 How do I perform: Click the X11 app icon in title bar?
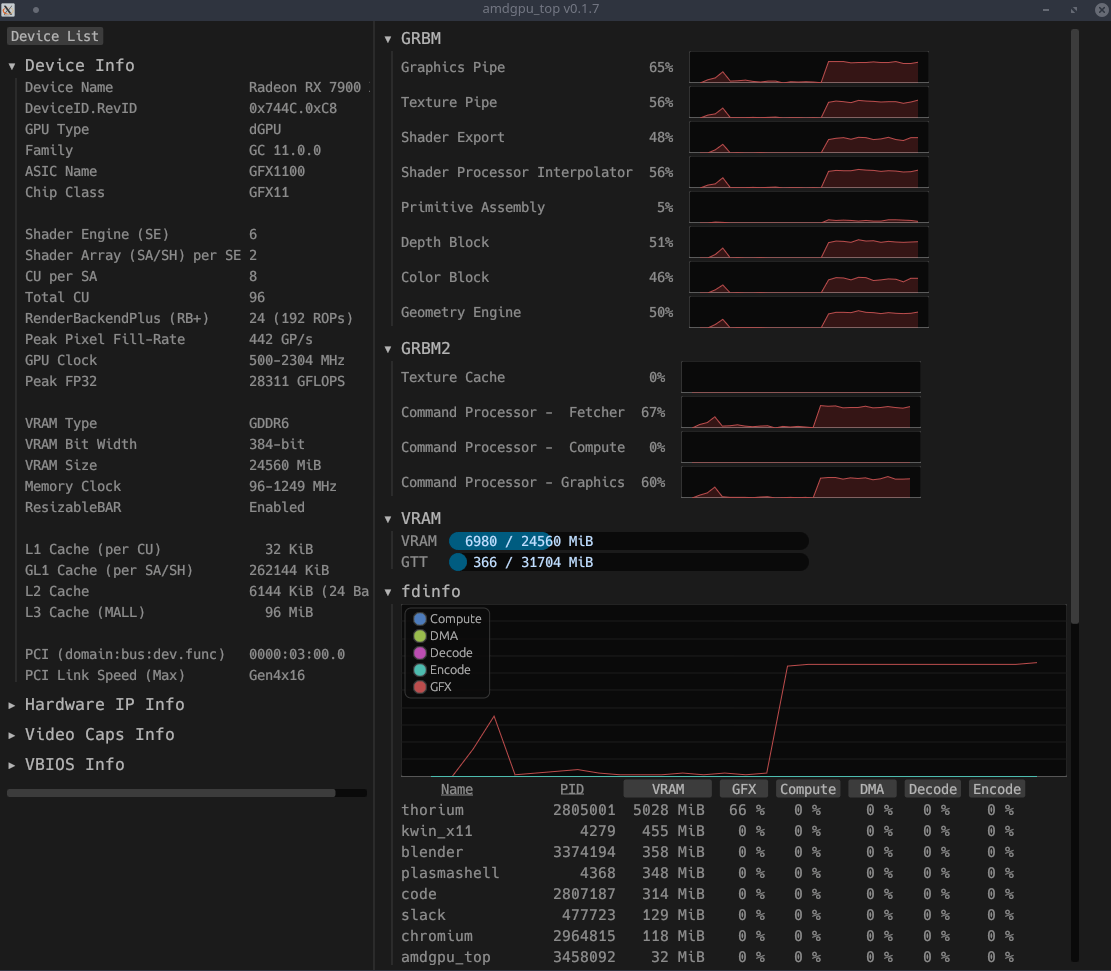click(8, 9)
